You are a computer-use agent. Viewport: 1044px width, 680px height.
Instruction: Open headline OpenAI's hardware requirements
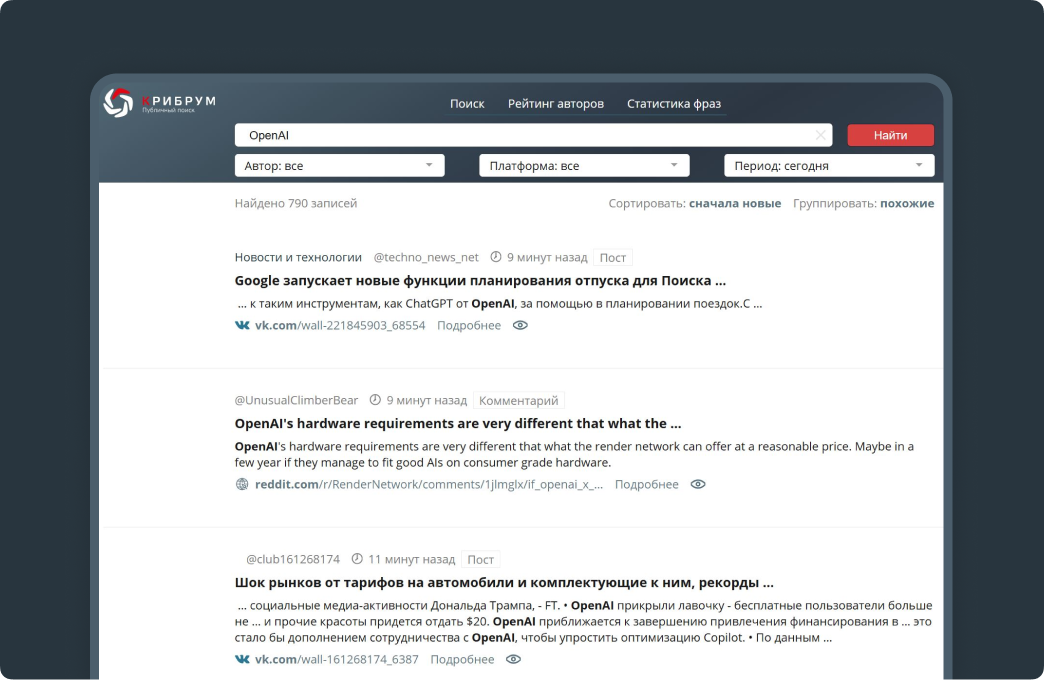click(x=458, y=424)
